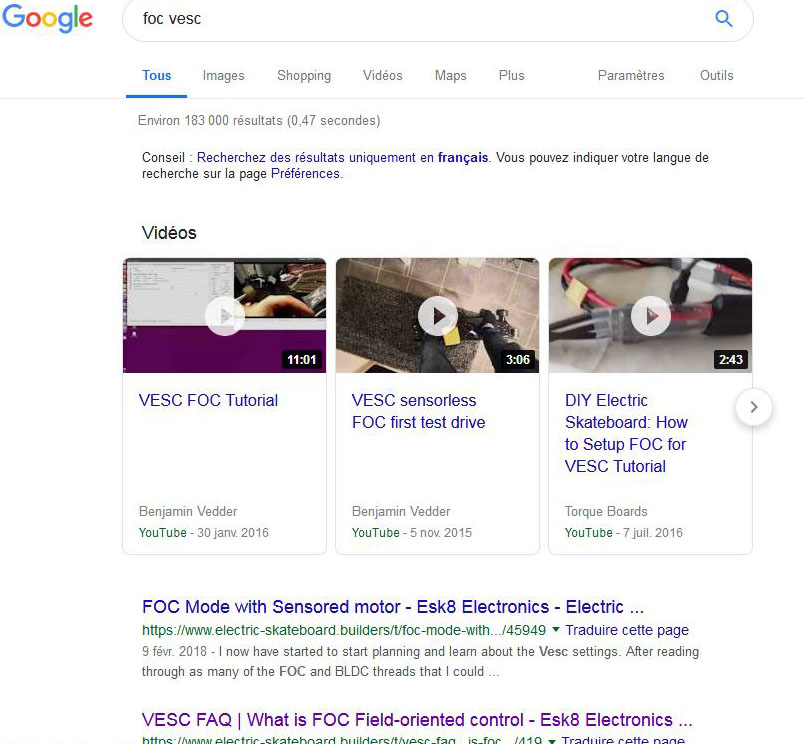
Task: Go to the Vidéos tab
Action: click(382, 75)
